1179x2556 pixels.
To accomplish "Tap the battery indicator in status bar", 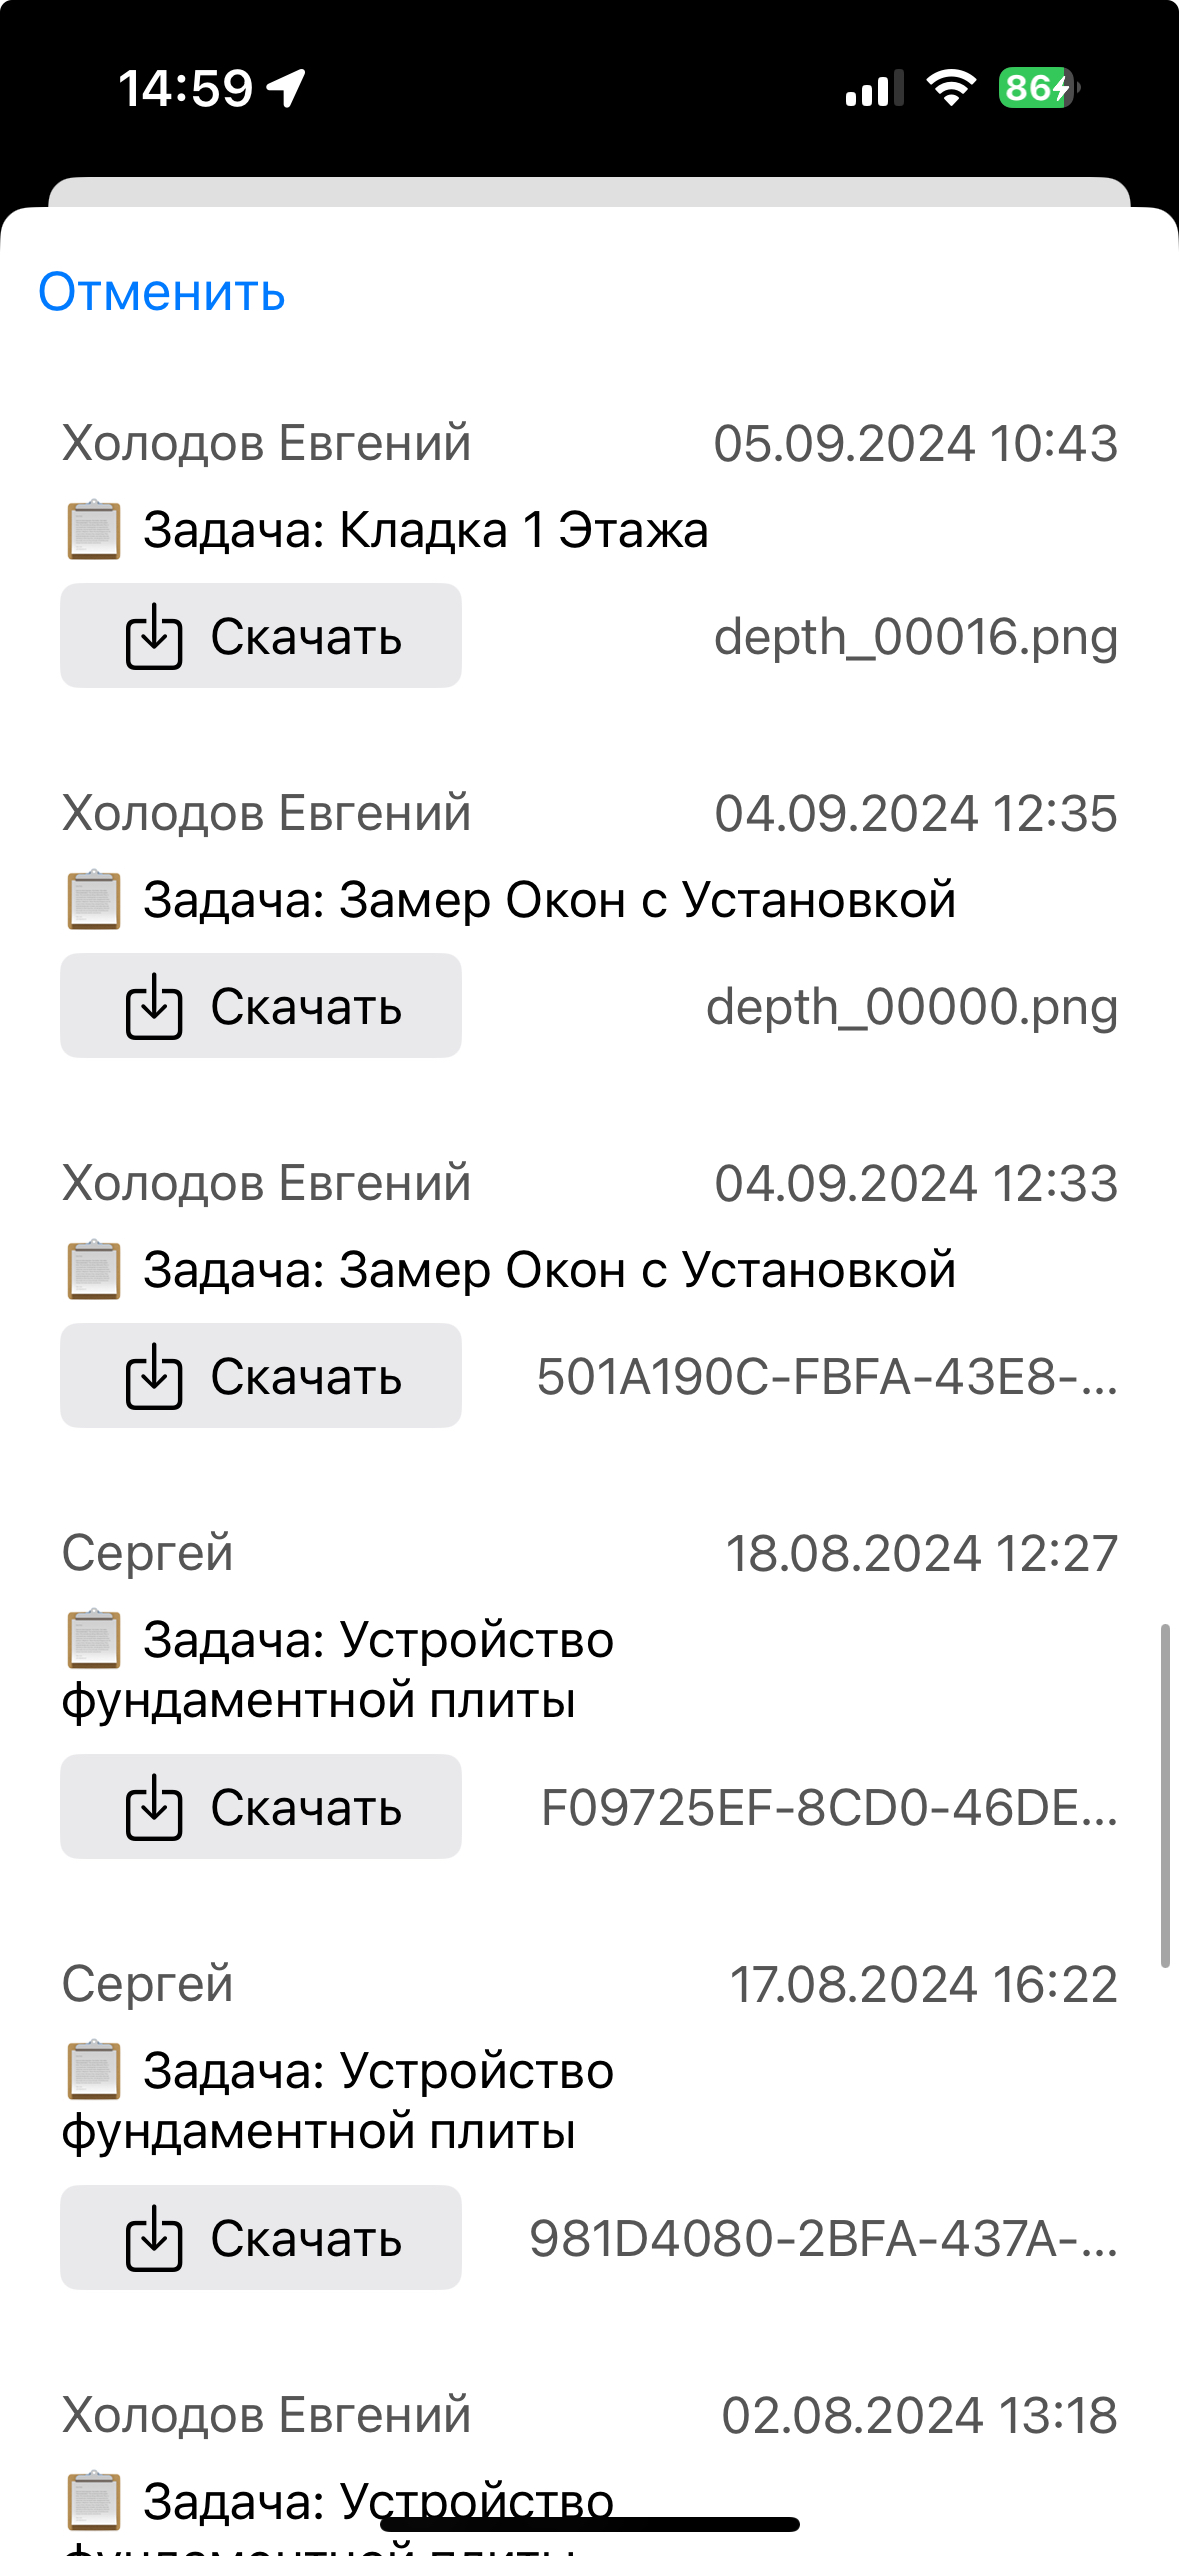I will [x=1039, y=88].
